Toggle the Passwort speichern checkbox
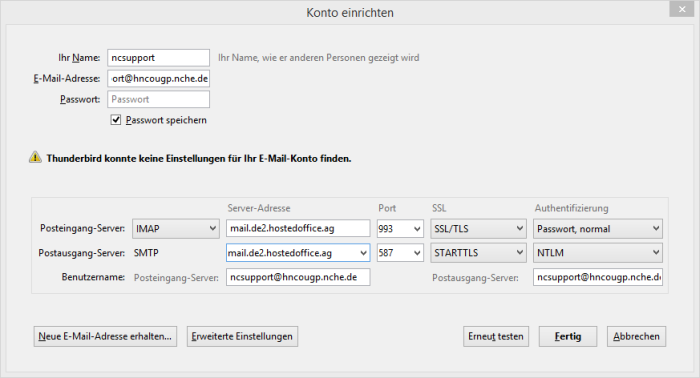 (x=116, y=120)
